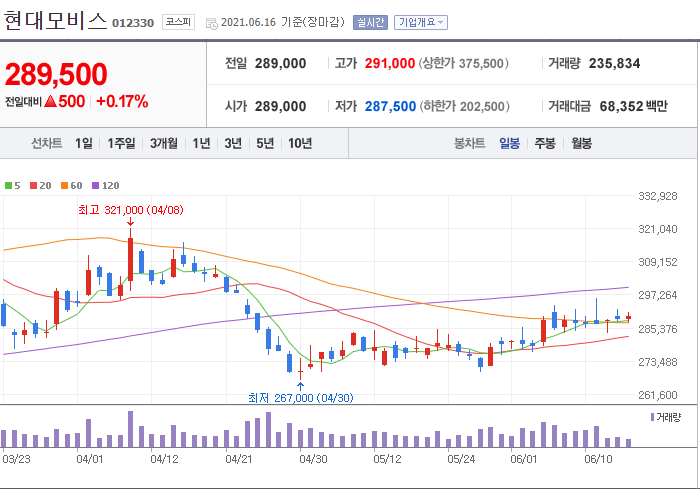Viewport: 700px width, 489px height.
Task: Click the red 20-day moving average swatch
Action: click(33, 186)
